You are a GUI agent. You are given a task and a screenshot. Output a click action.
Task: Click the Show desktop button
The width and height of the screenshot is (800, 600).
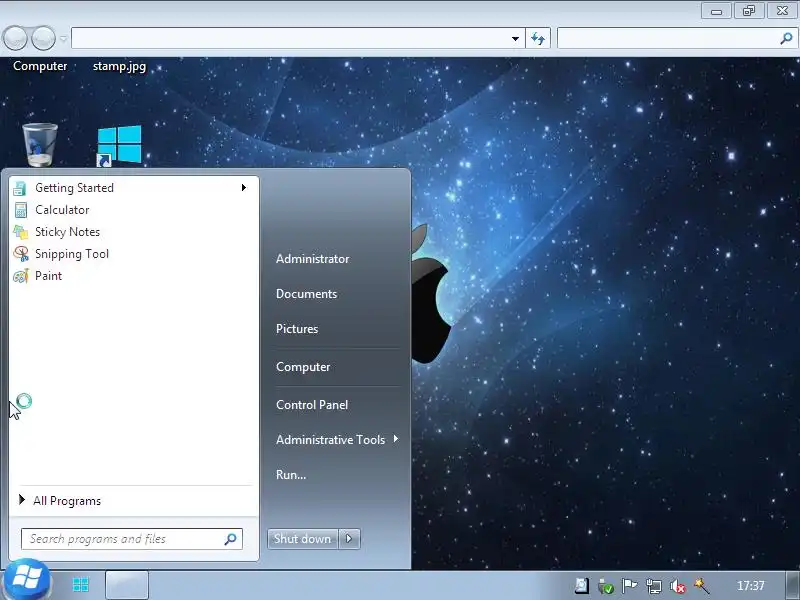(x=792, y=585)
